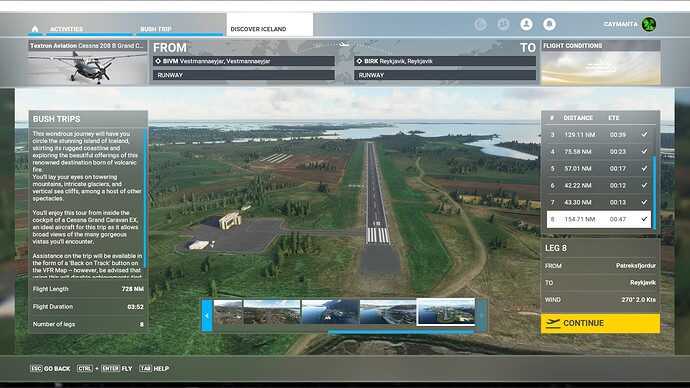The image size is (690, 388).
Task: Click the yellow CONTINUE button
Action: [600, 323]
